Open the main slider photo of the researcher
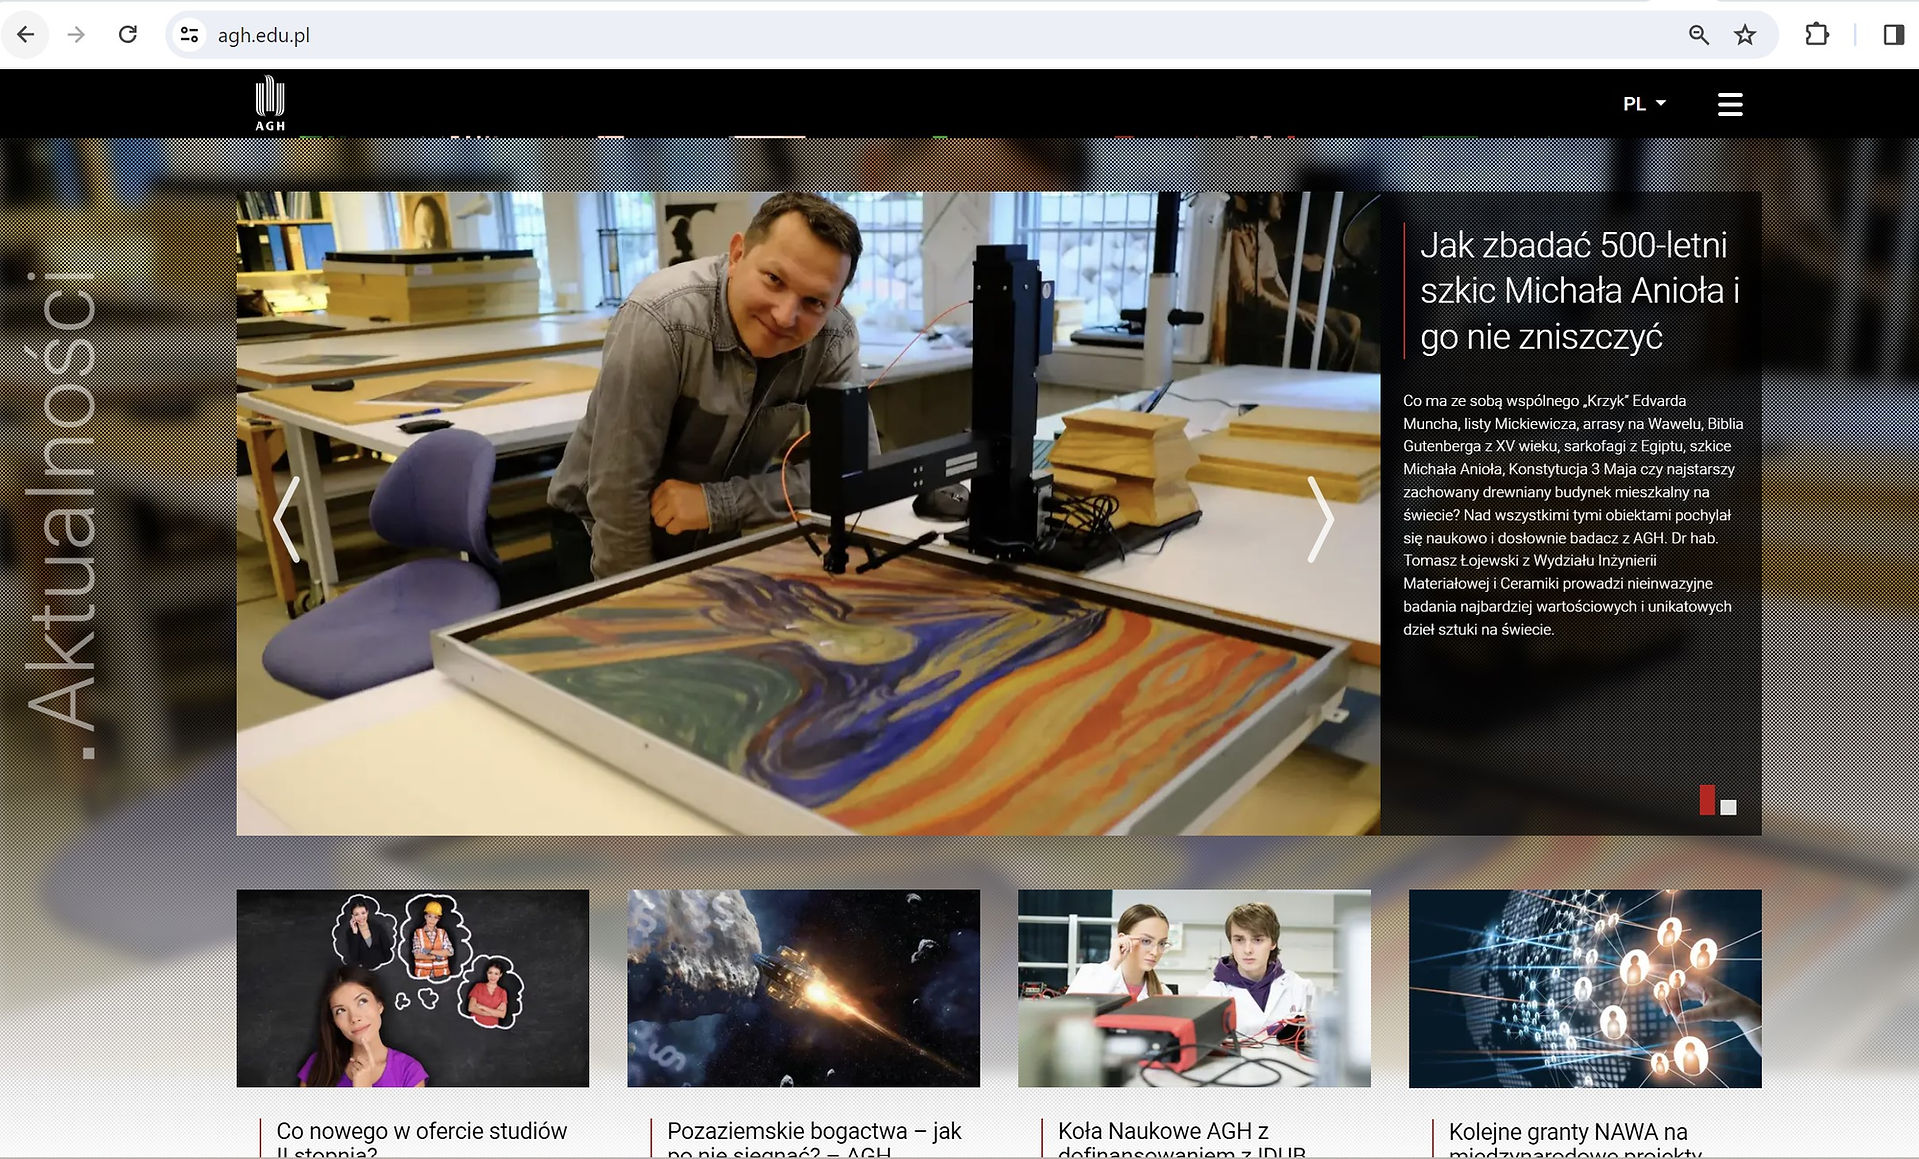1919x1159 pixels. click(x=808, y=513)
